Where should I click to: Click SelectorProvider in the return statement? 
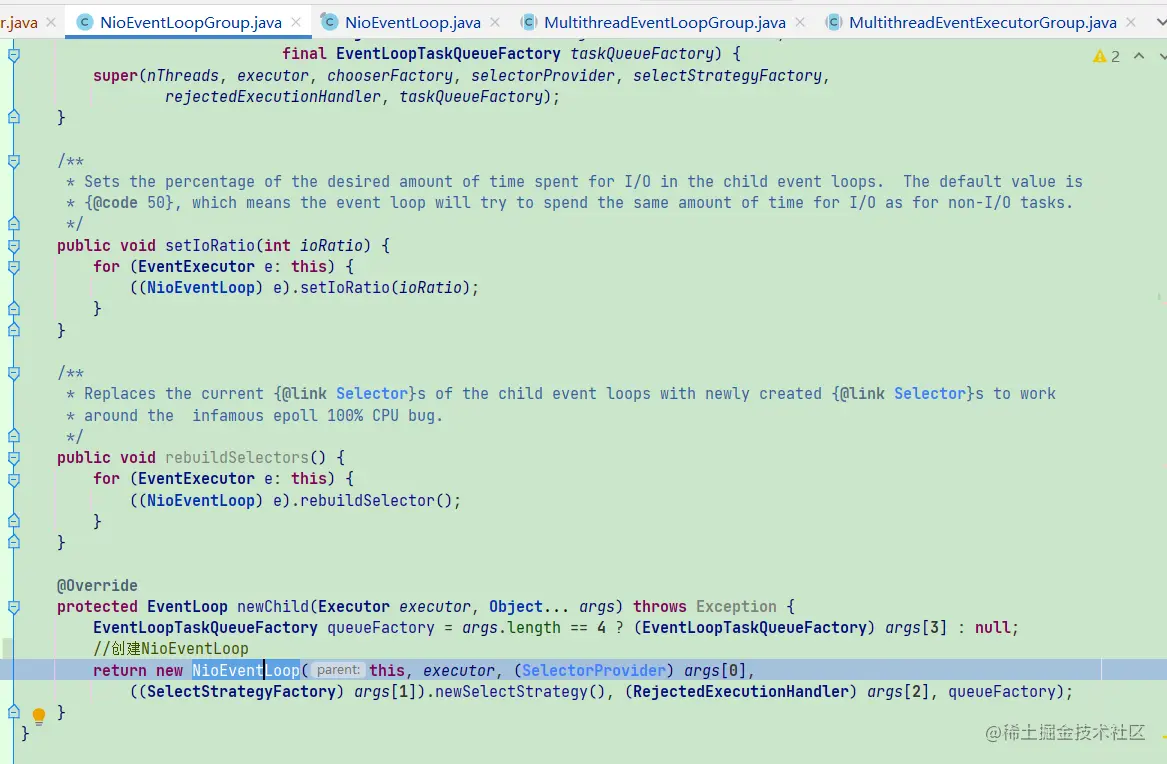tap(593, 670)
